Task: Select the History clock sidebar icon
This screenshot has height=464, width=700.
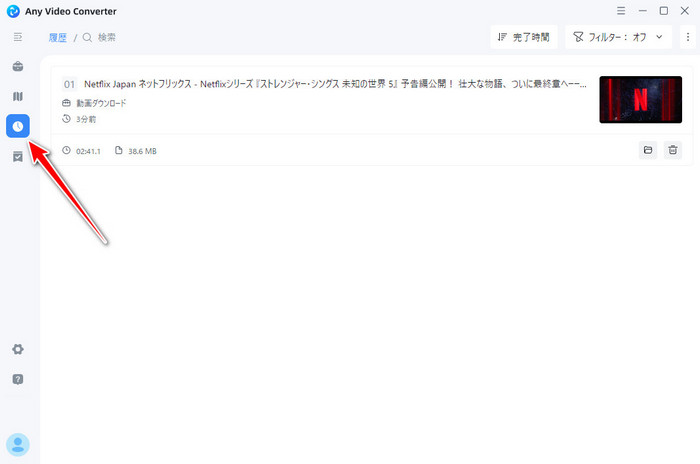Action: (x=18, y=126)
